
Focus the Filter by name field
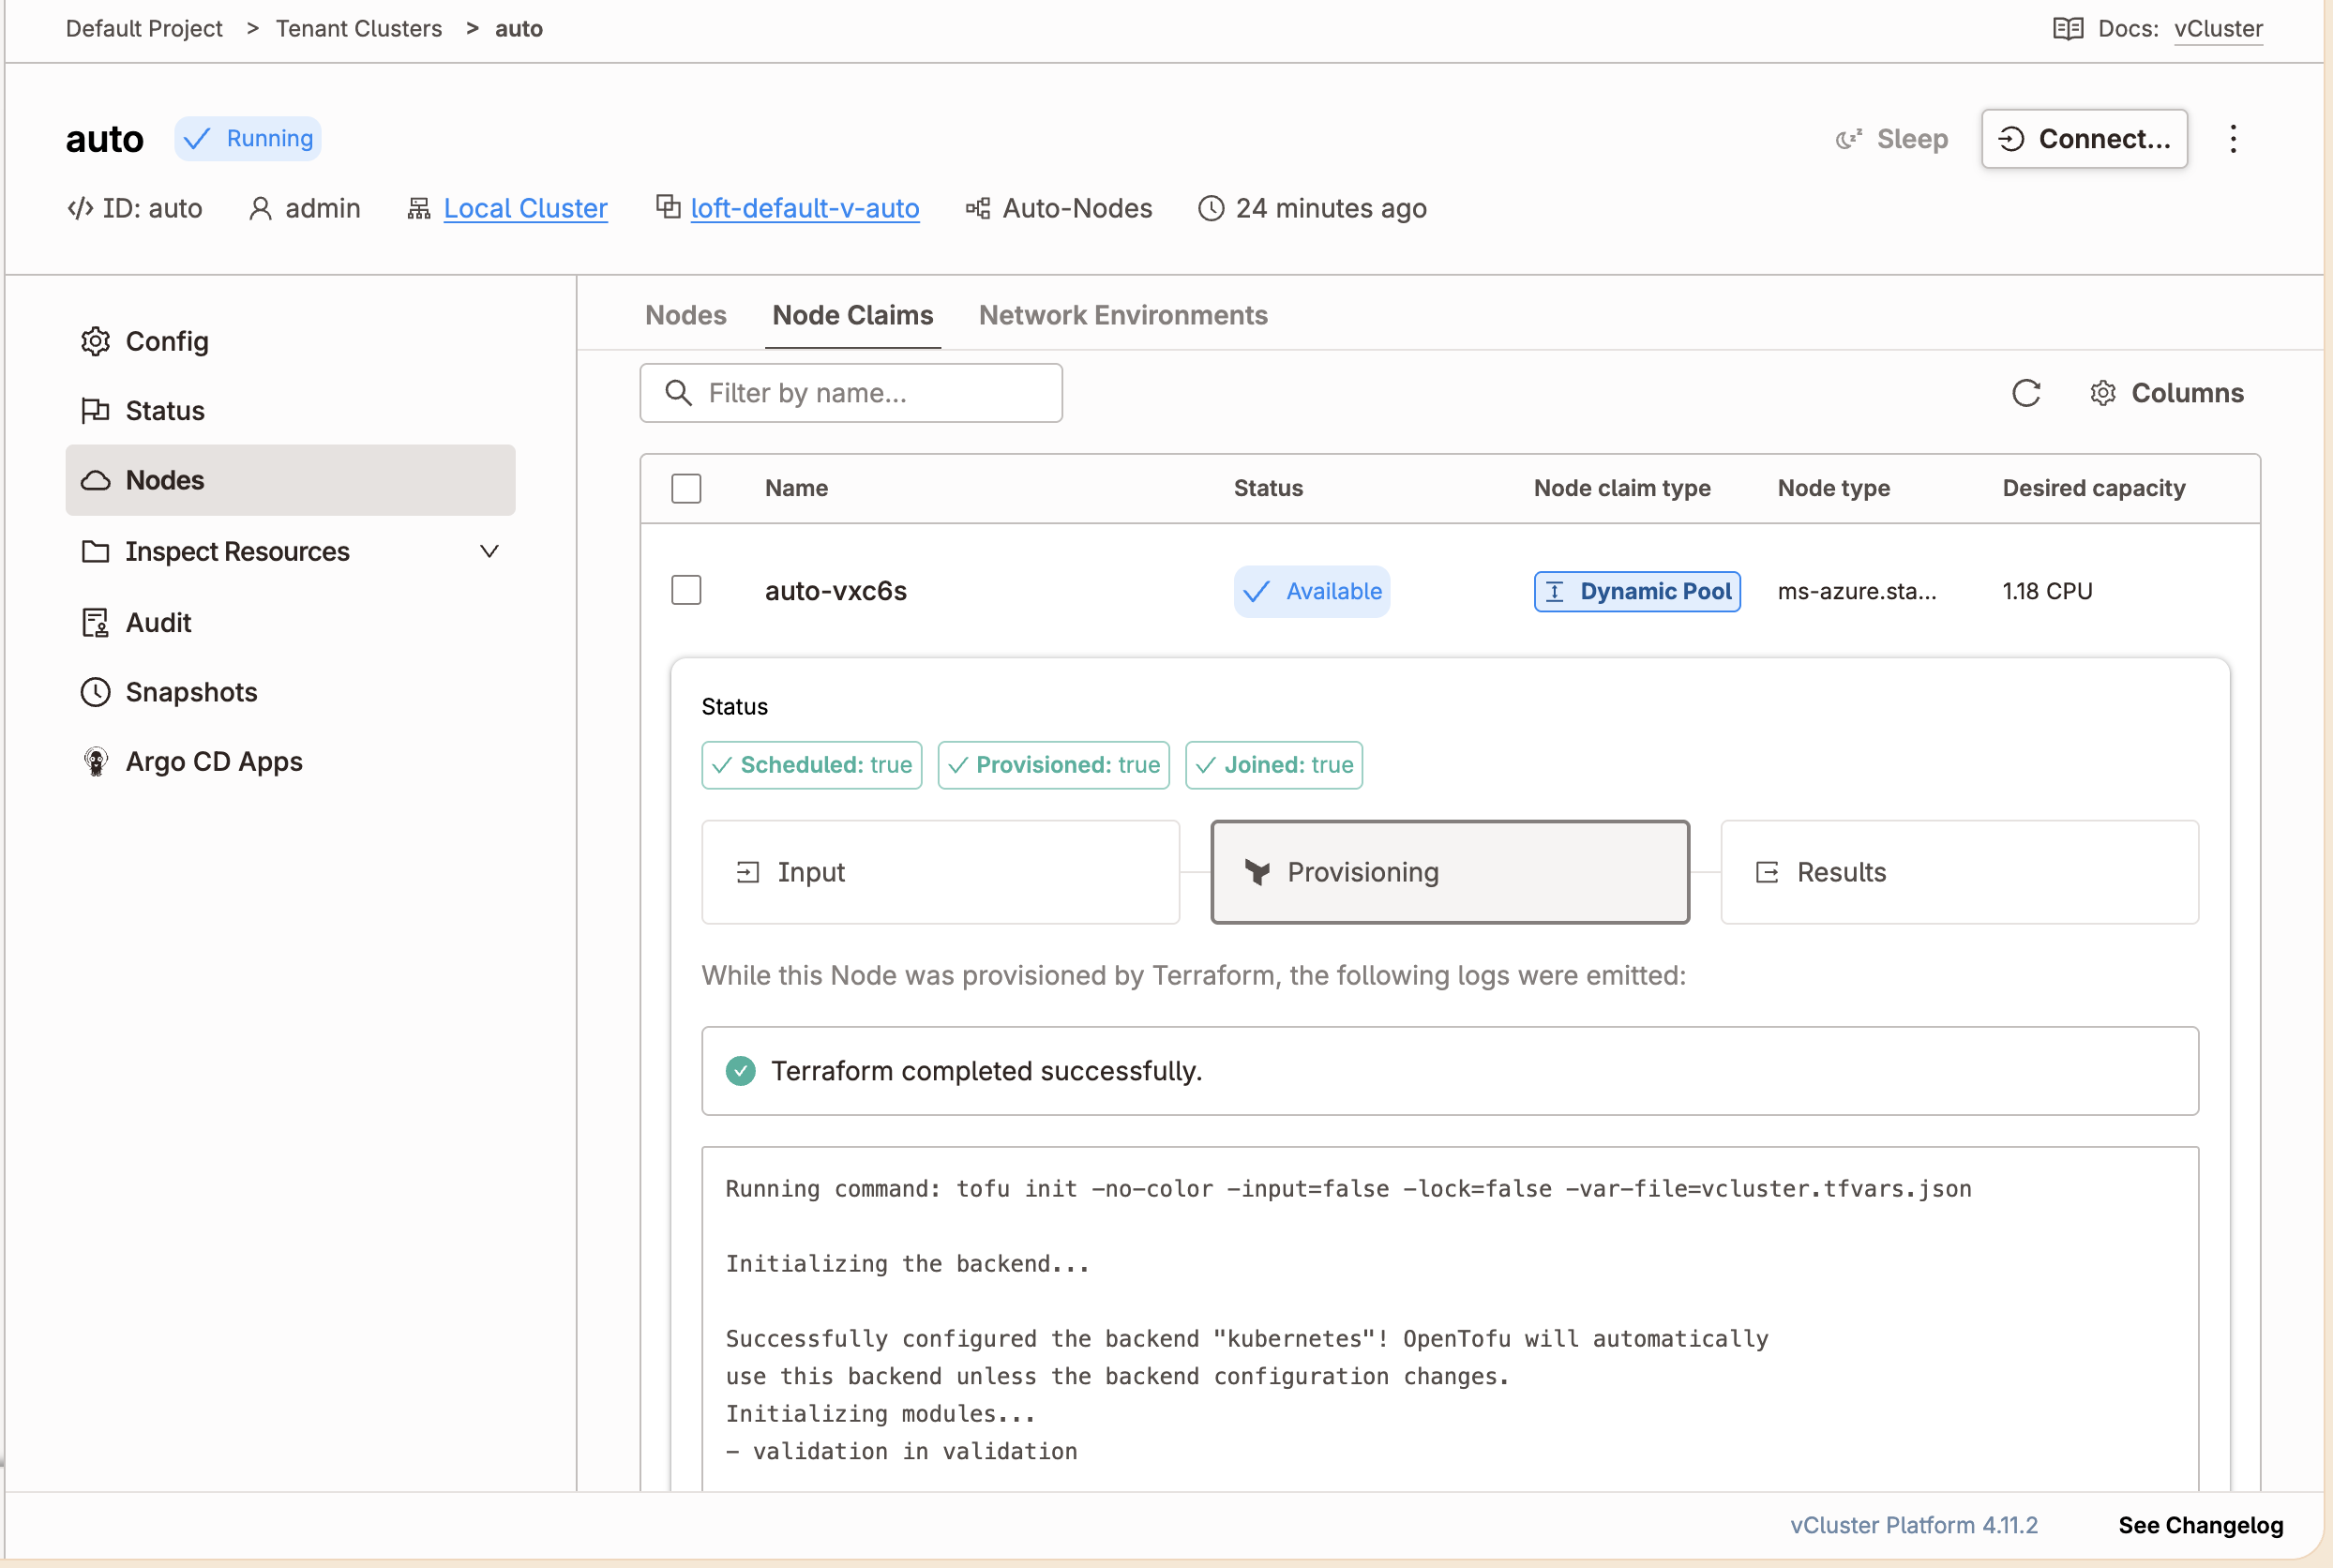[x=850, y=393]
